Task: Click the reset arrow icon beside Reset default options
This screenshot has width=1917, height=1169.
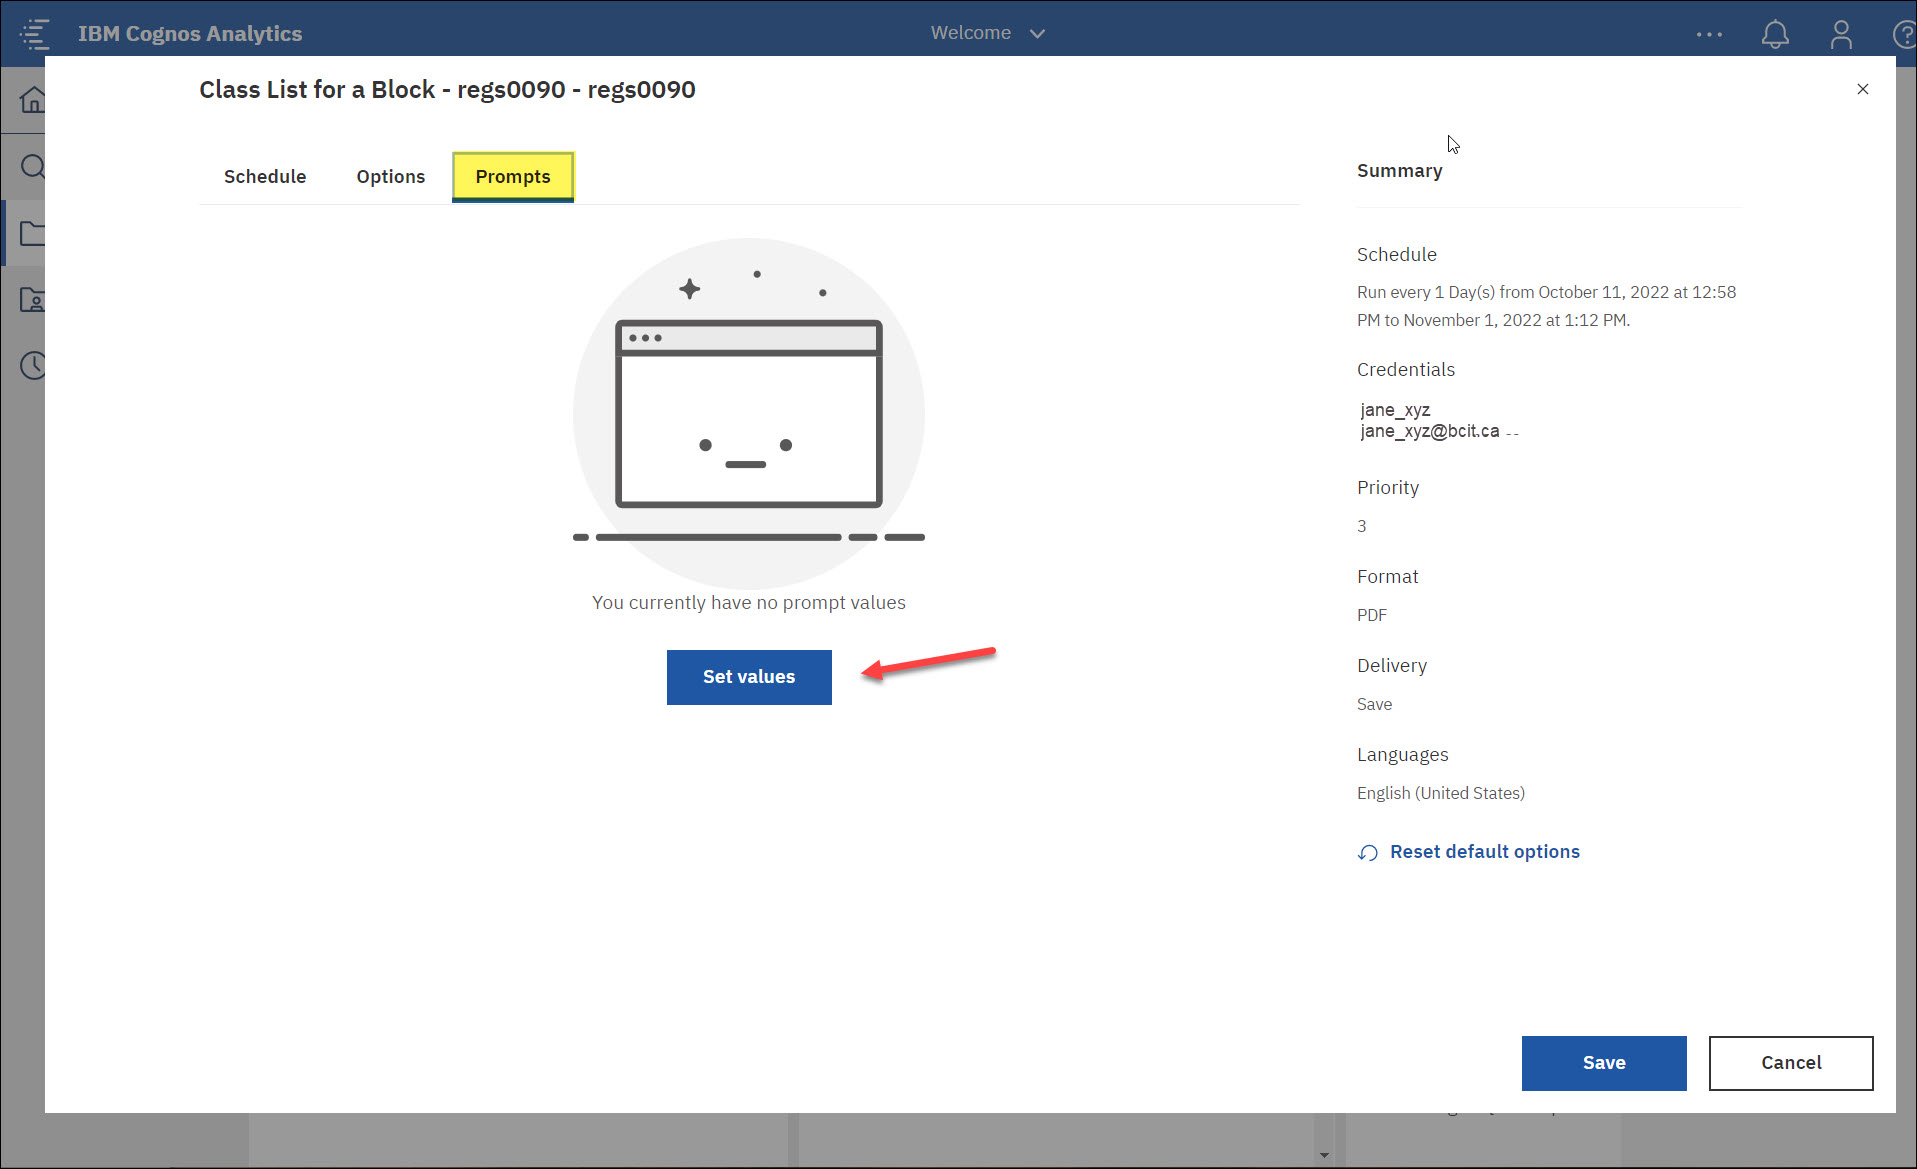Action: tap(1368, 853)
